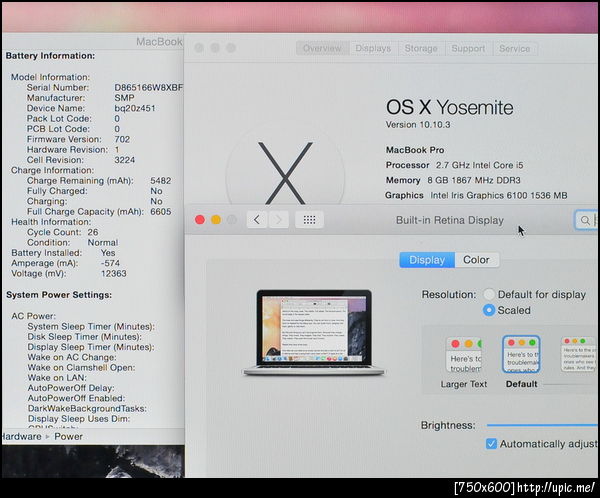
Task: Click the back arrow in Displays preferences
Action: pyautogui.click(x=257, y=220)
